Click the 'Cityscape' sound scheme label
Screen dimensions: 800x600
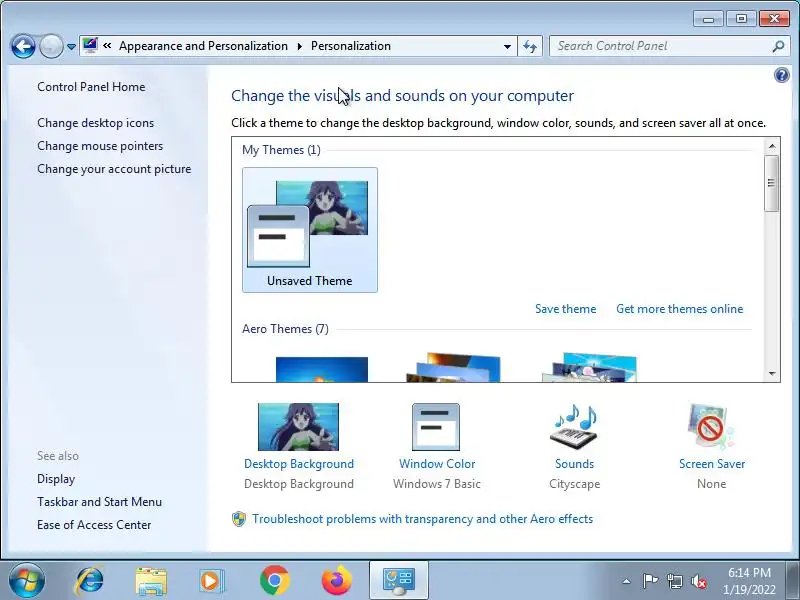[x=574, y=484]
